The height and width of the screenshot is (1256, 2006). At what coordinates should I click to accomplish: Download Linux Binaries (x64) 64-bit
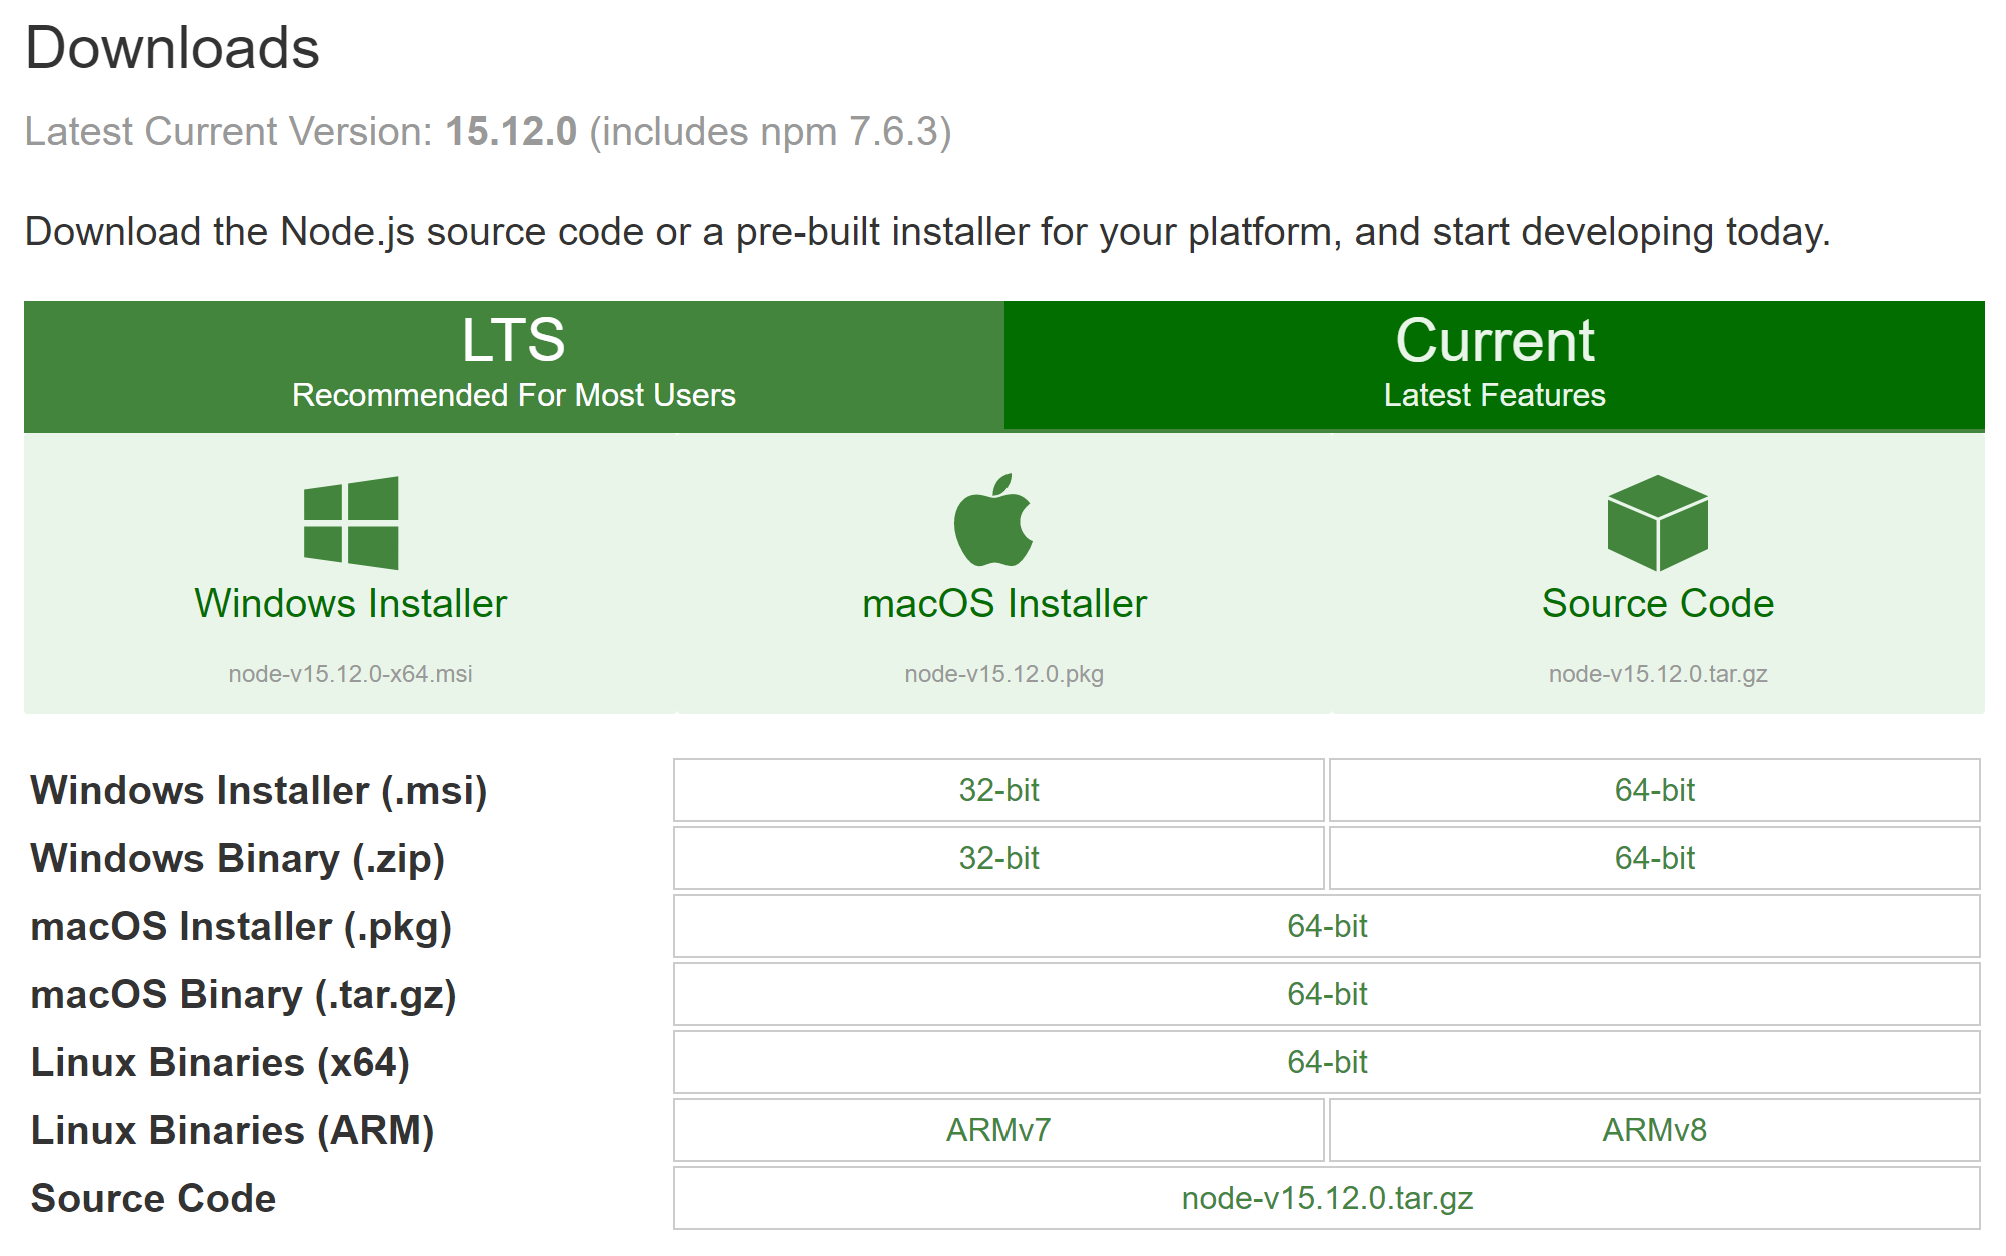1327,1062
